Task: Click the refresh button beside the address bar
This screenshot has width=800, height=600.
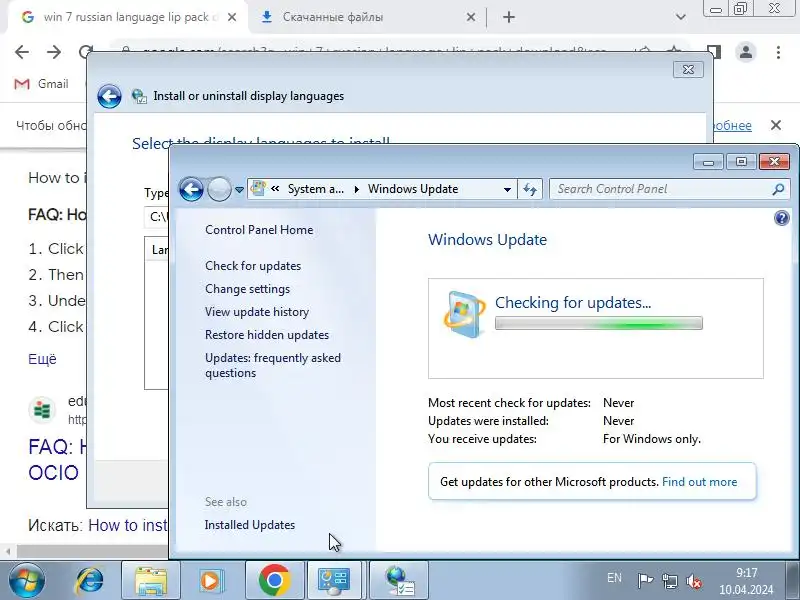Action: pyautogui.click(x=530, y=189)
